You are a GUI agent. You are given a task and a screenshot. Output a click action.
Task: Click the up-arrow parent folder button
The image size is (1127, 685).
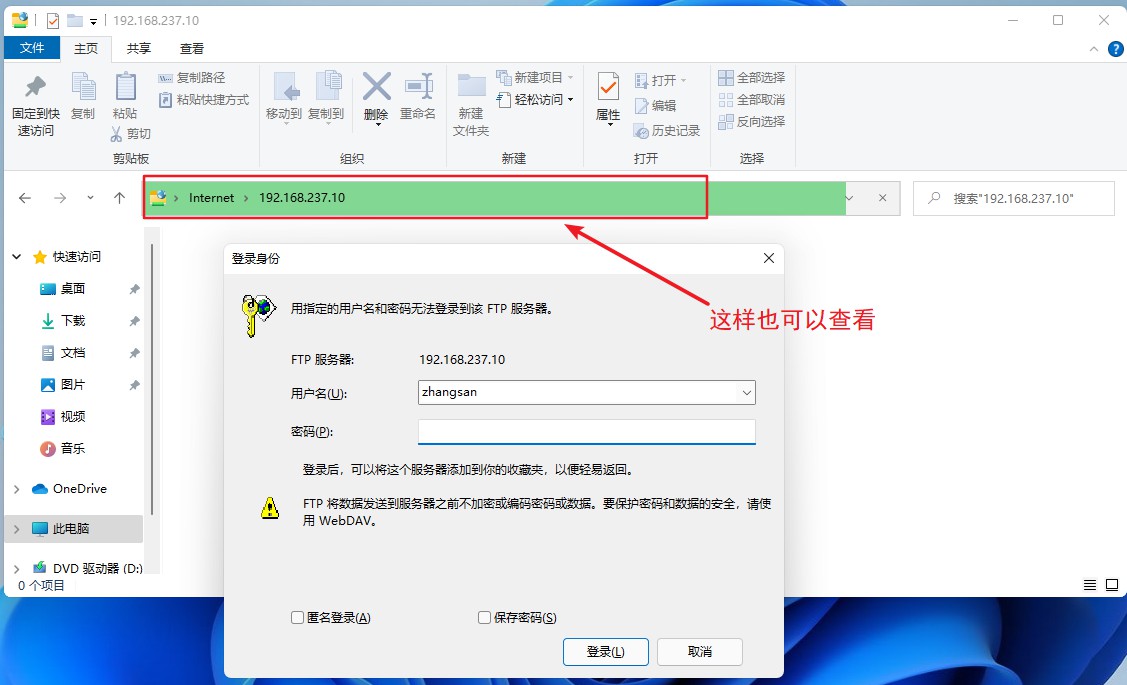click(x=119, y=198)
